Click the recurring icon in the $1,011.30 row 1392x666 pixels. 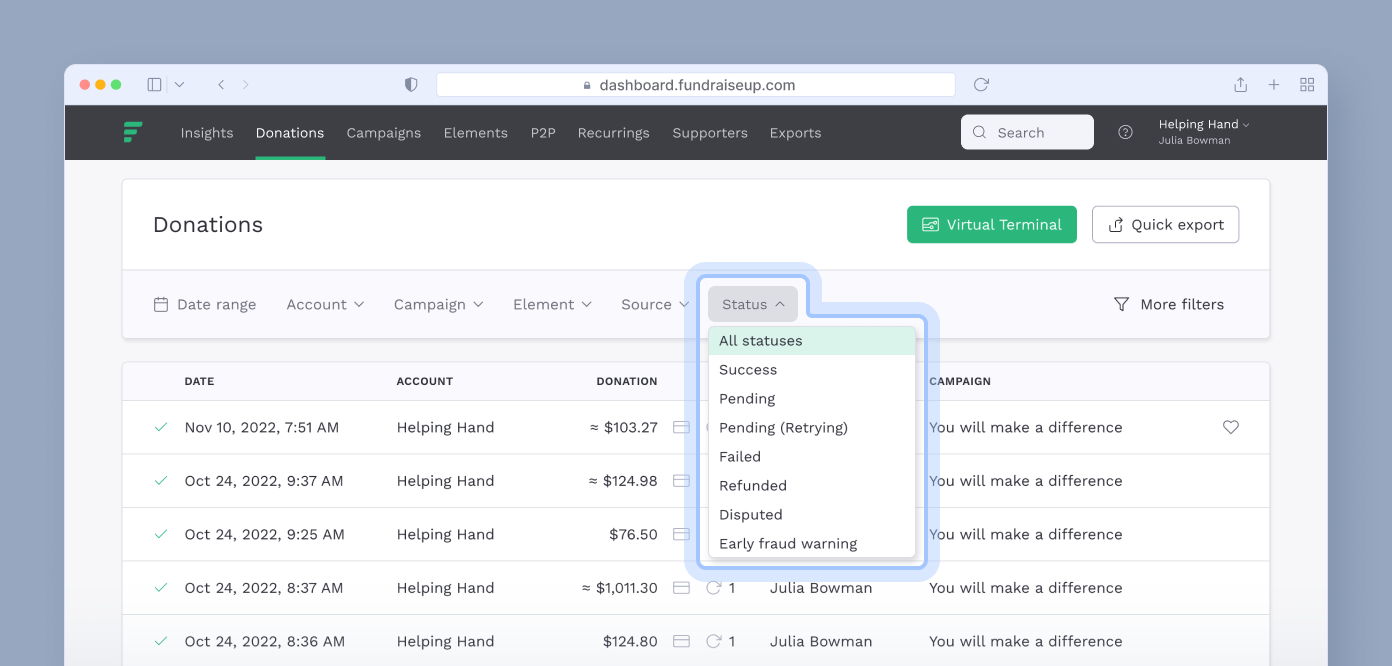(714, 588)
